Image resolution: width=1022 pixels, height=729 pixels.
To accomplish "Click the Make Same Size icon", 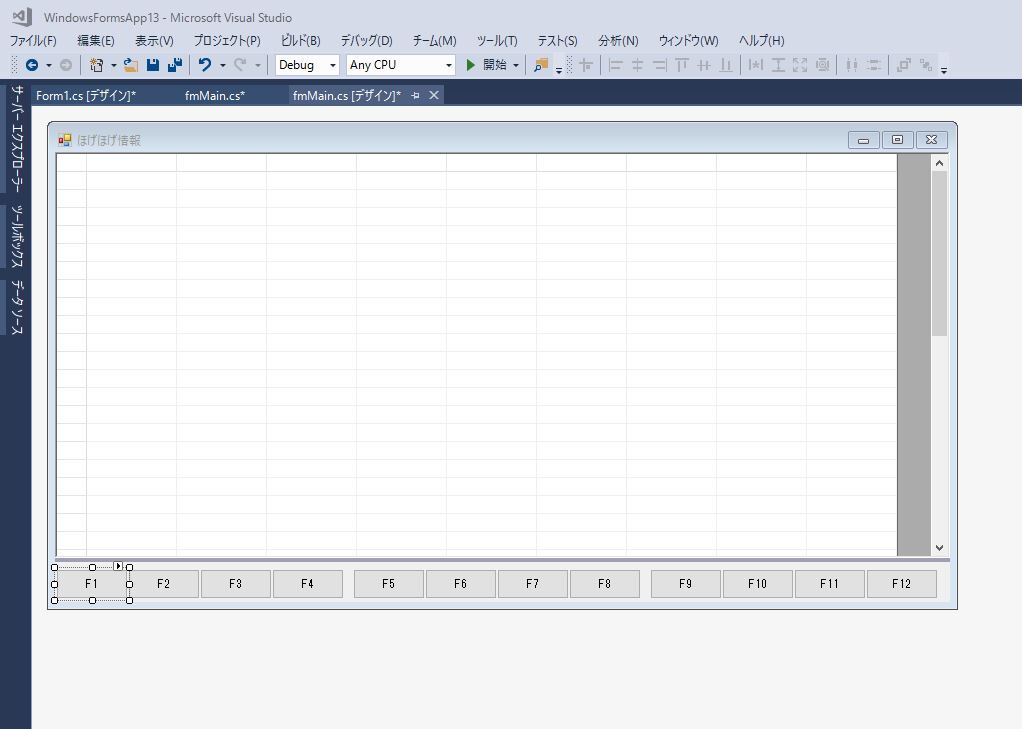I will [800, 65].
